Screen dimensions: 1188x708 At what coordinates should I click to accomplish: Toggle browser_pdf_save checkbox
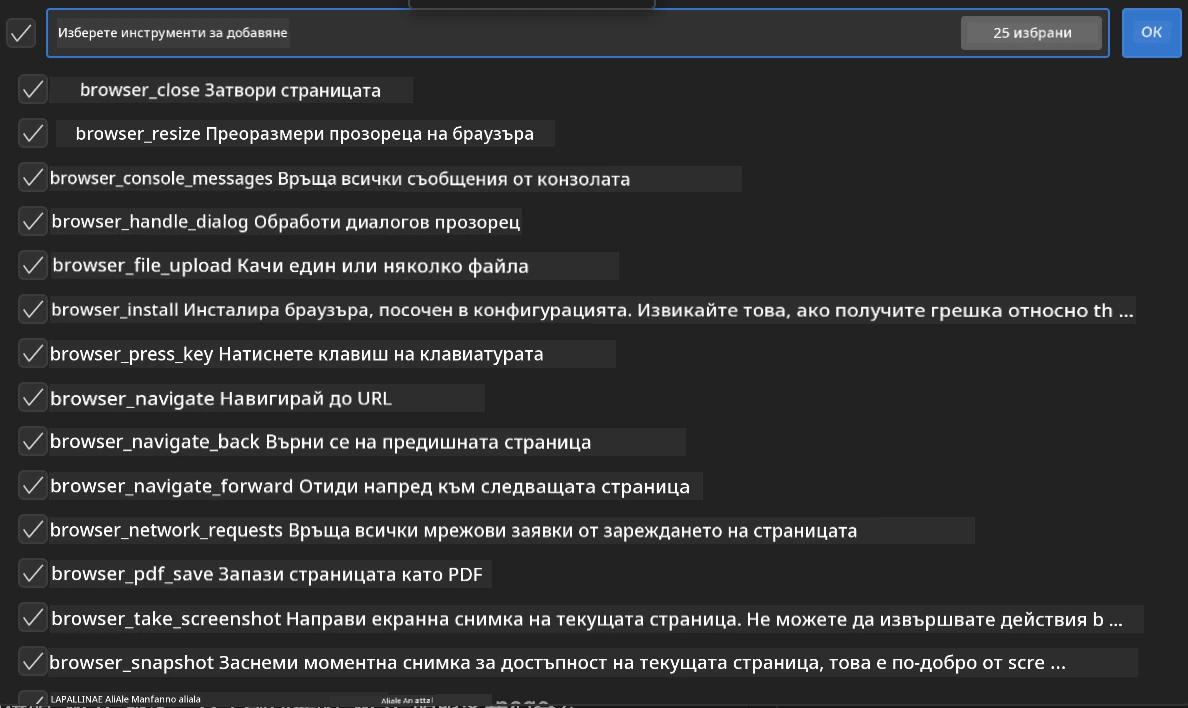click(33, 573)
